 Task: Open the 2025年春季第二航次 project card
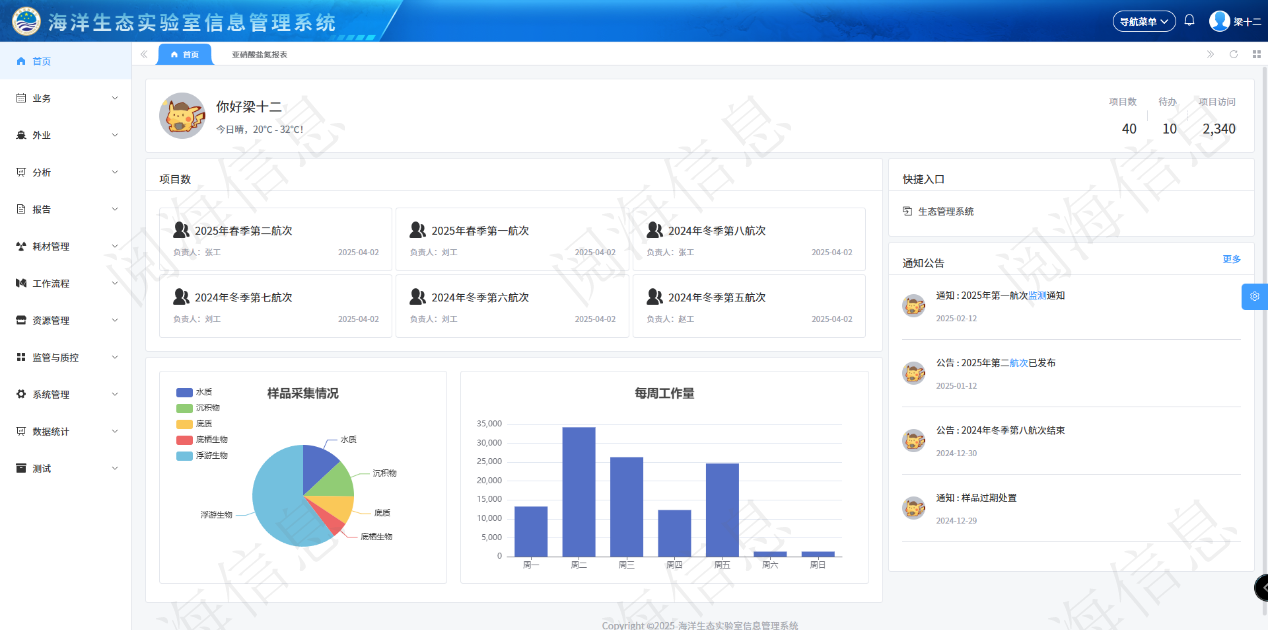tap(275, 239)
